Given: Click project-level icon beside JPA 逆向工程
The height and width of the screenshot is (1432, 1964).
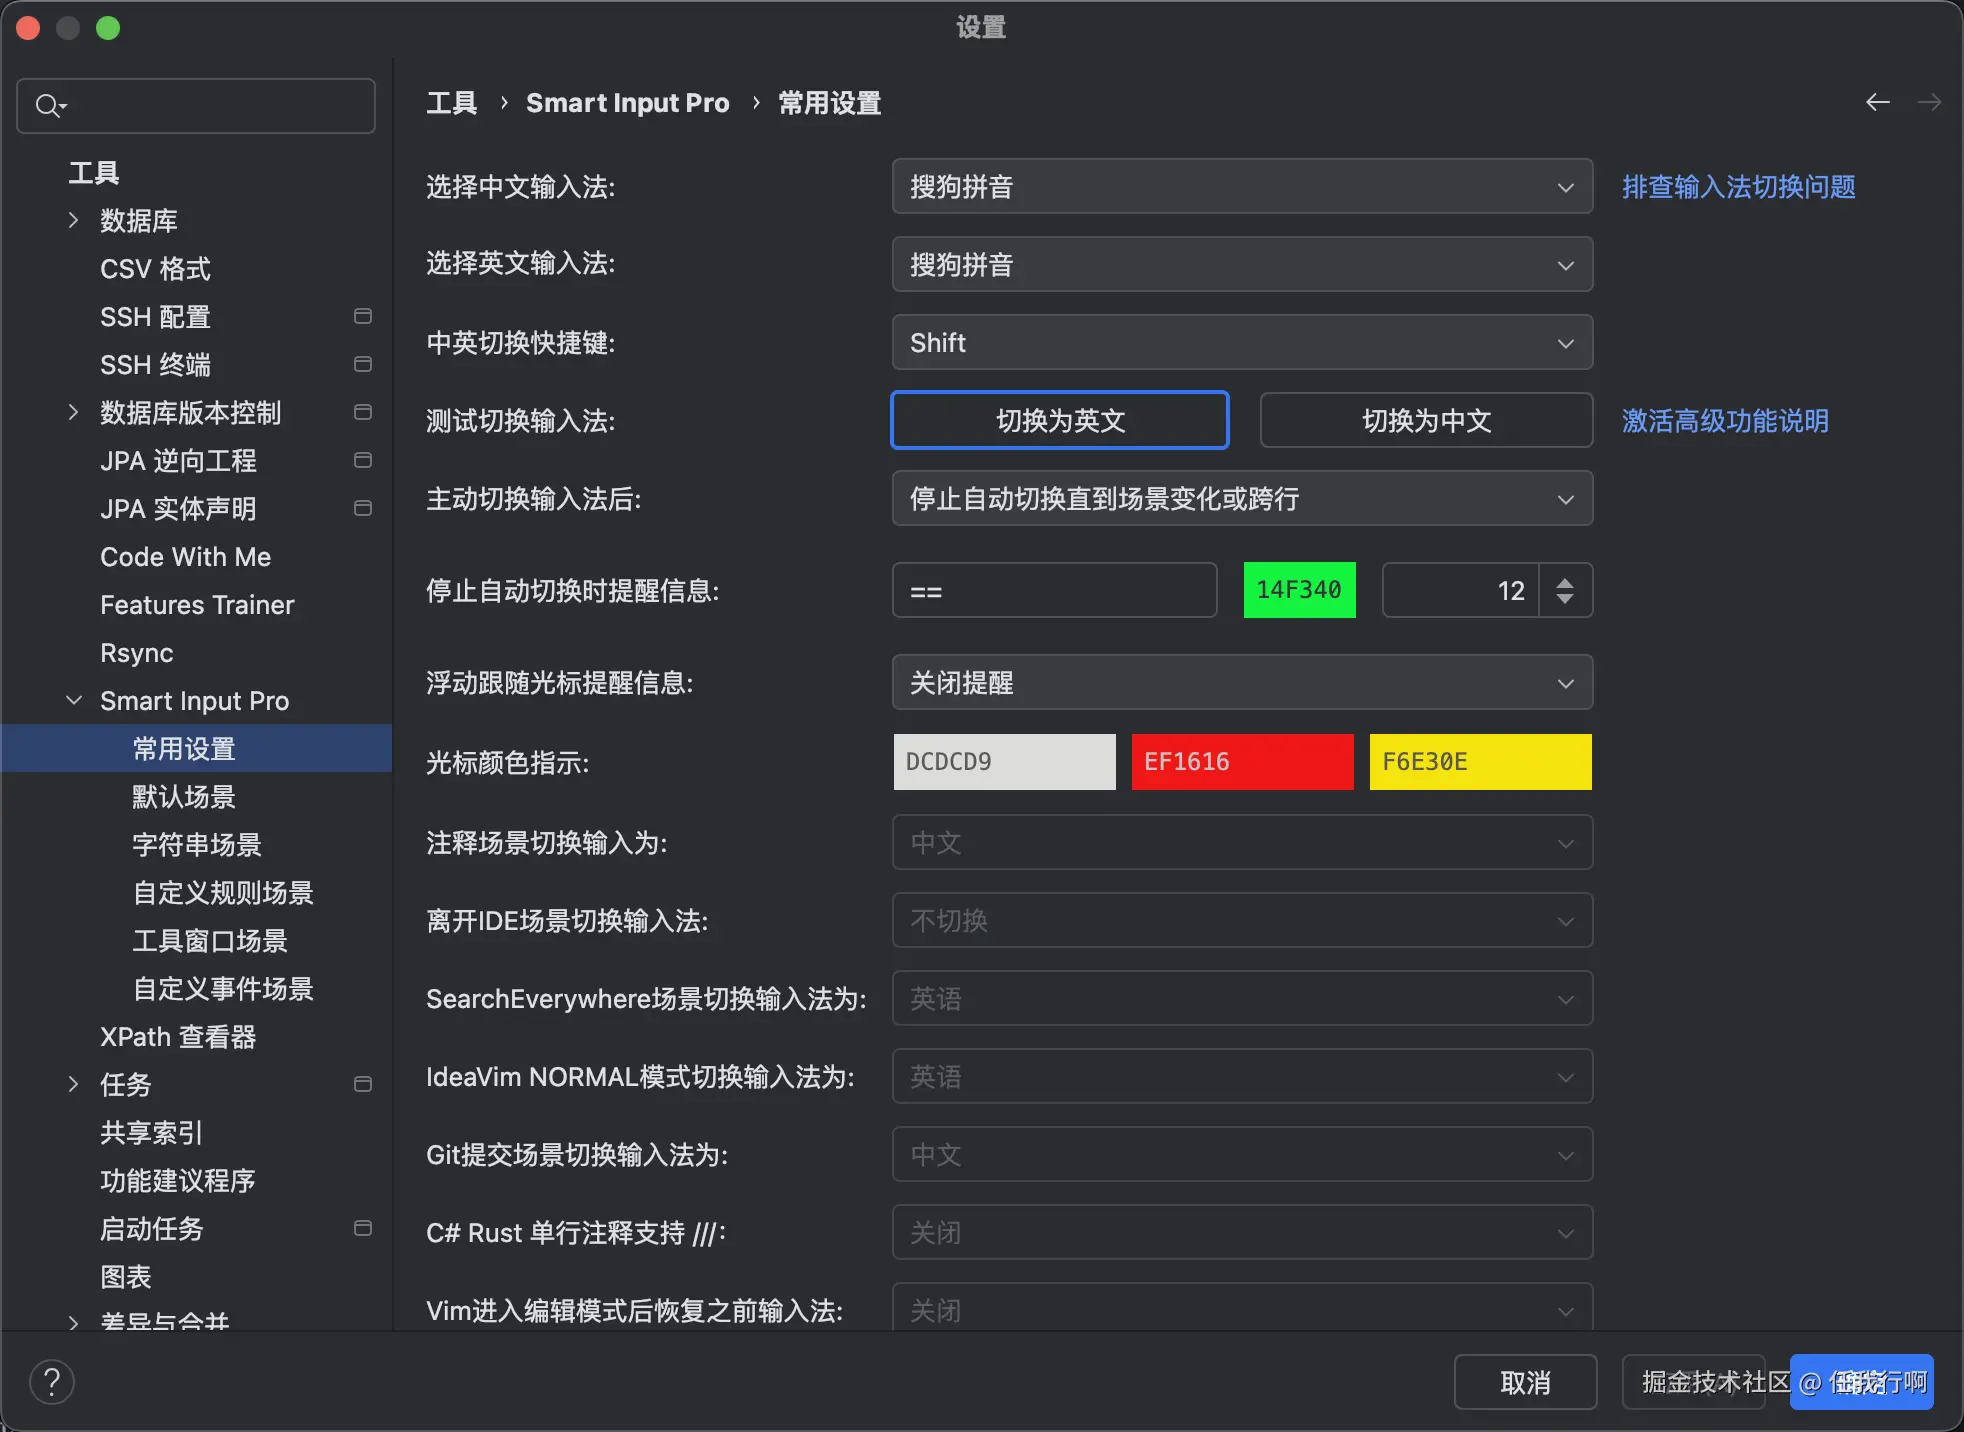Looking at the screenshot, I should click(x=363, y=460).
